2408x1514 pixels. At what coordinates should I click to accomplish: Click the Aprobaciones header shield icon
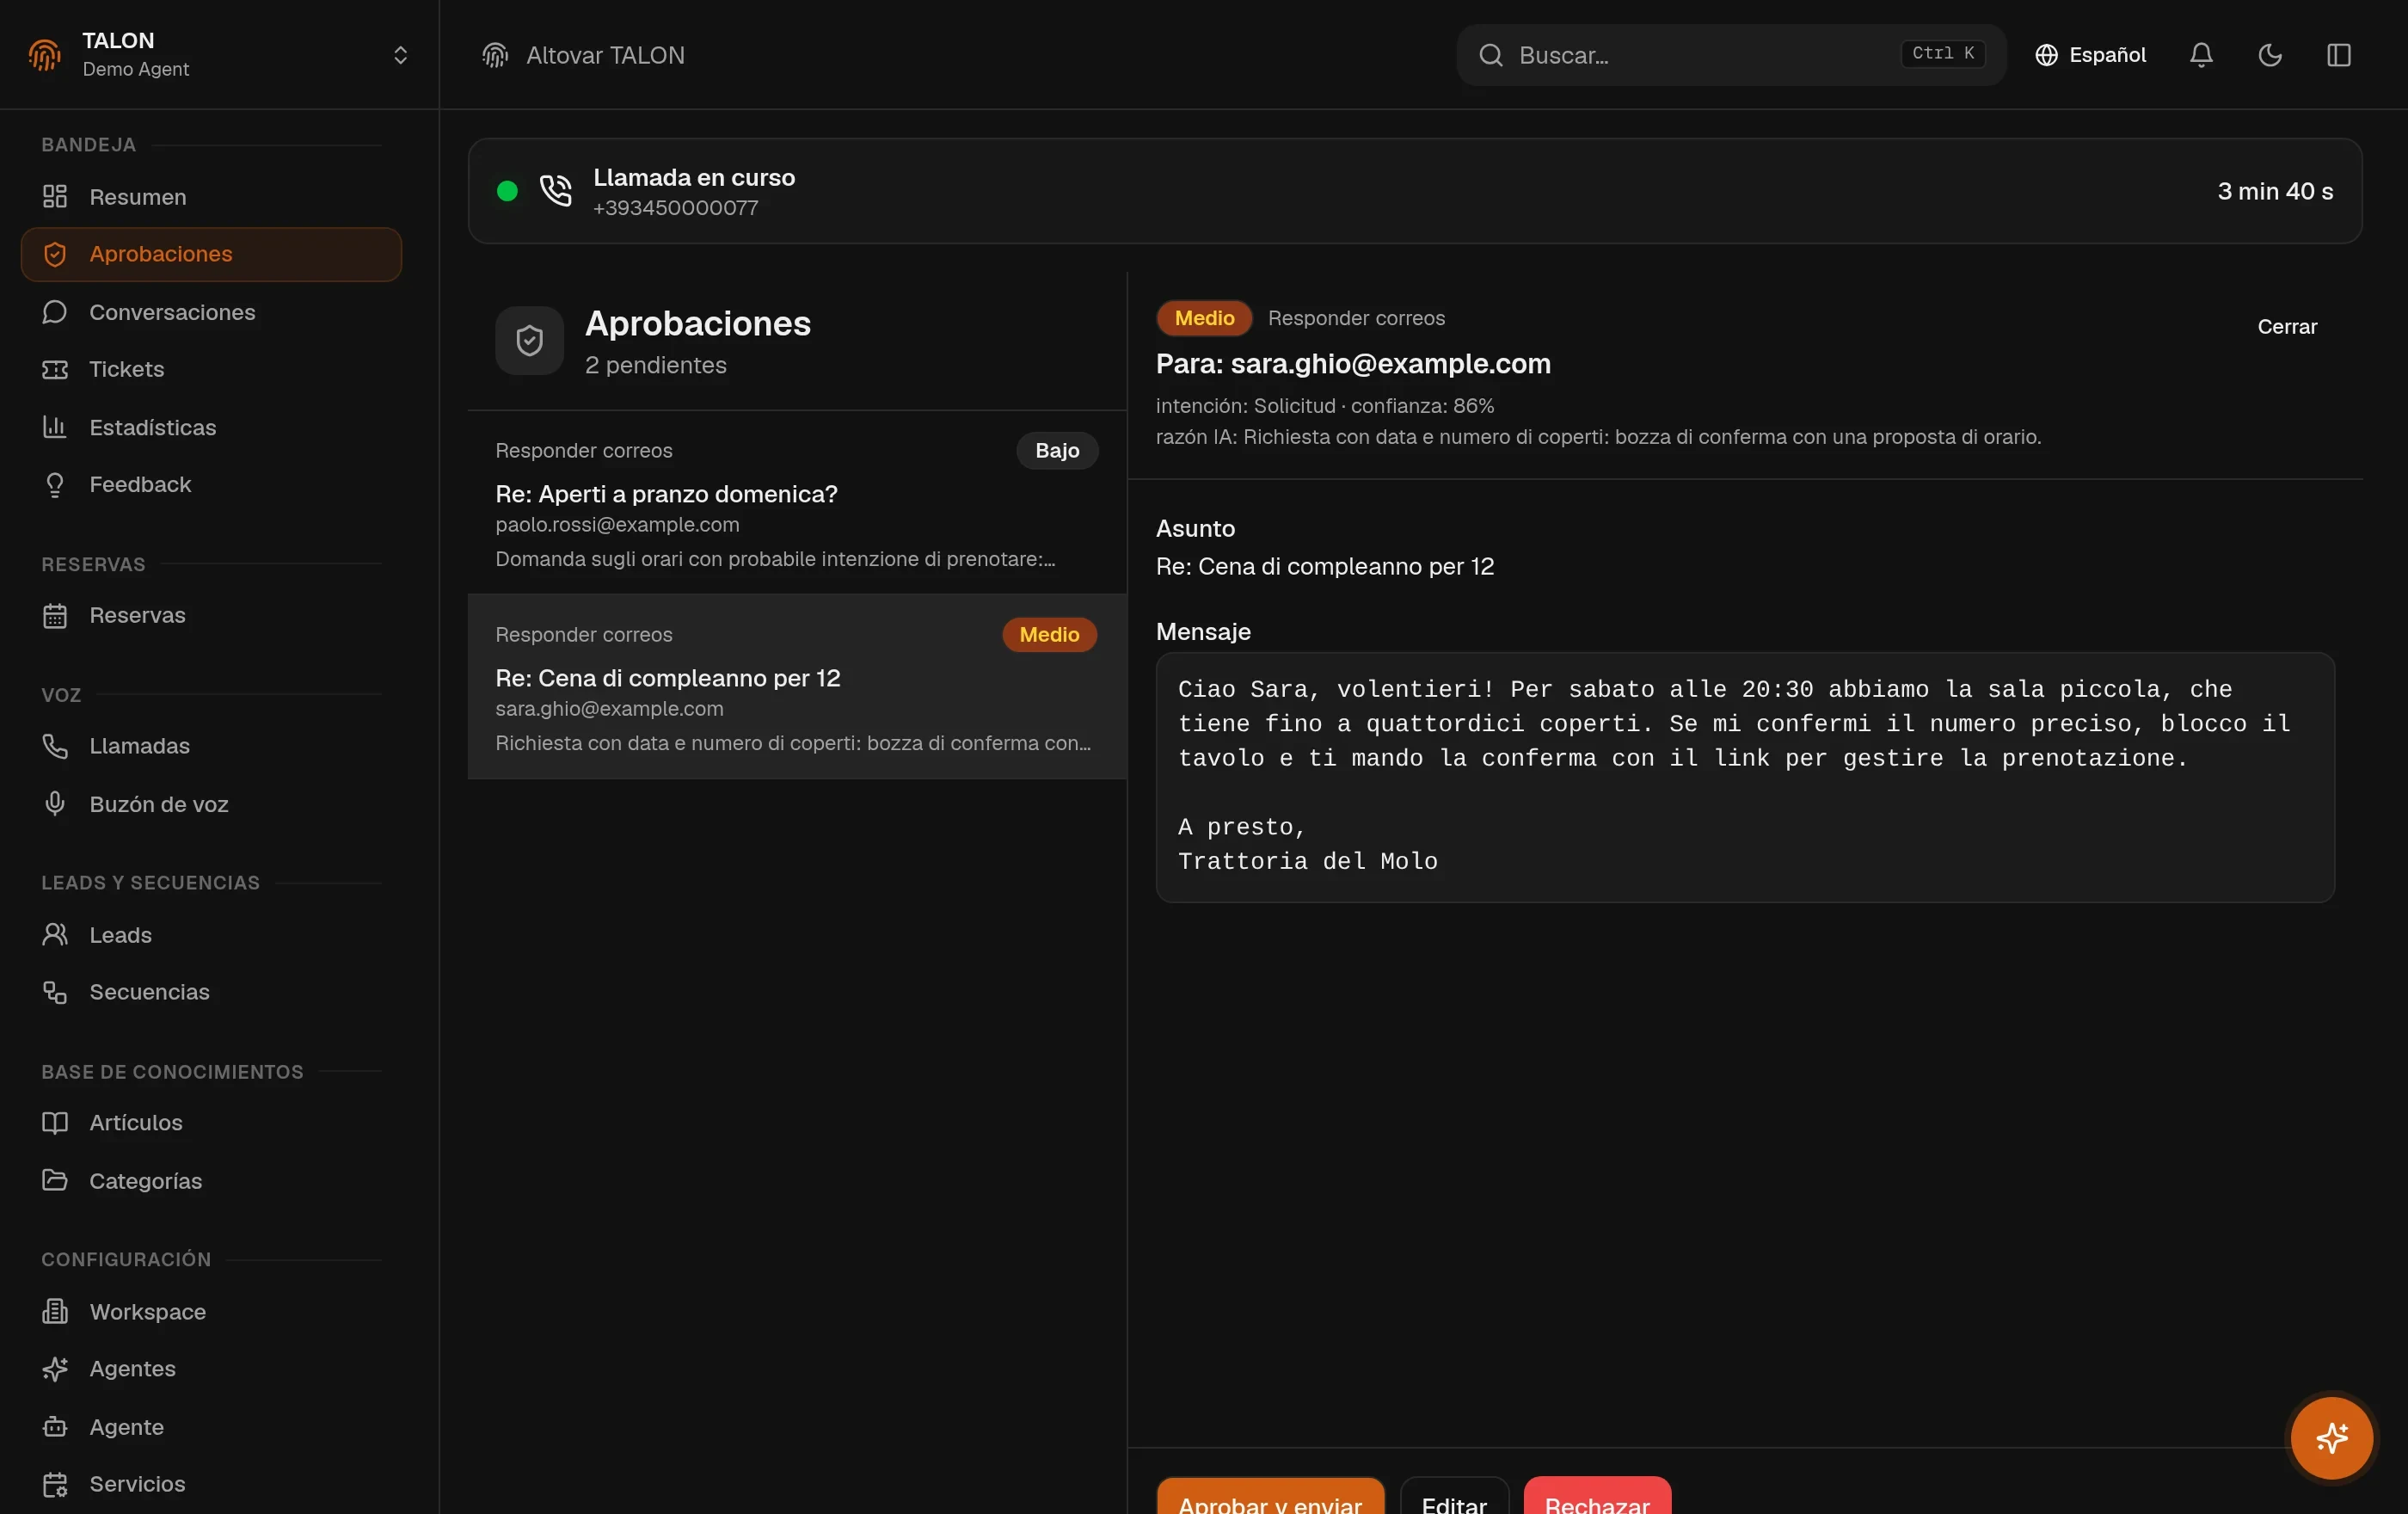[x=529, y=340]
